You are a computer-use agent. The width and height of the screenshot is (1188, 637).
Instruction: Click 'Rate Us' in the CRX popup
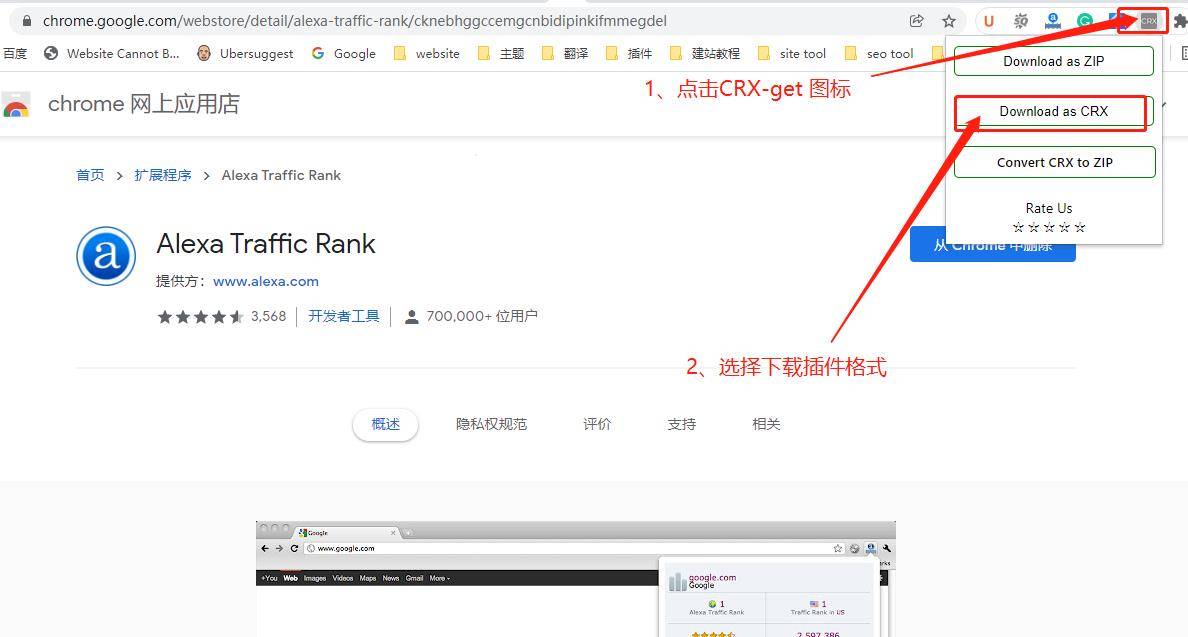[x=1049, y=208]
